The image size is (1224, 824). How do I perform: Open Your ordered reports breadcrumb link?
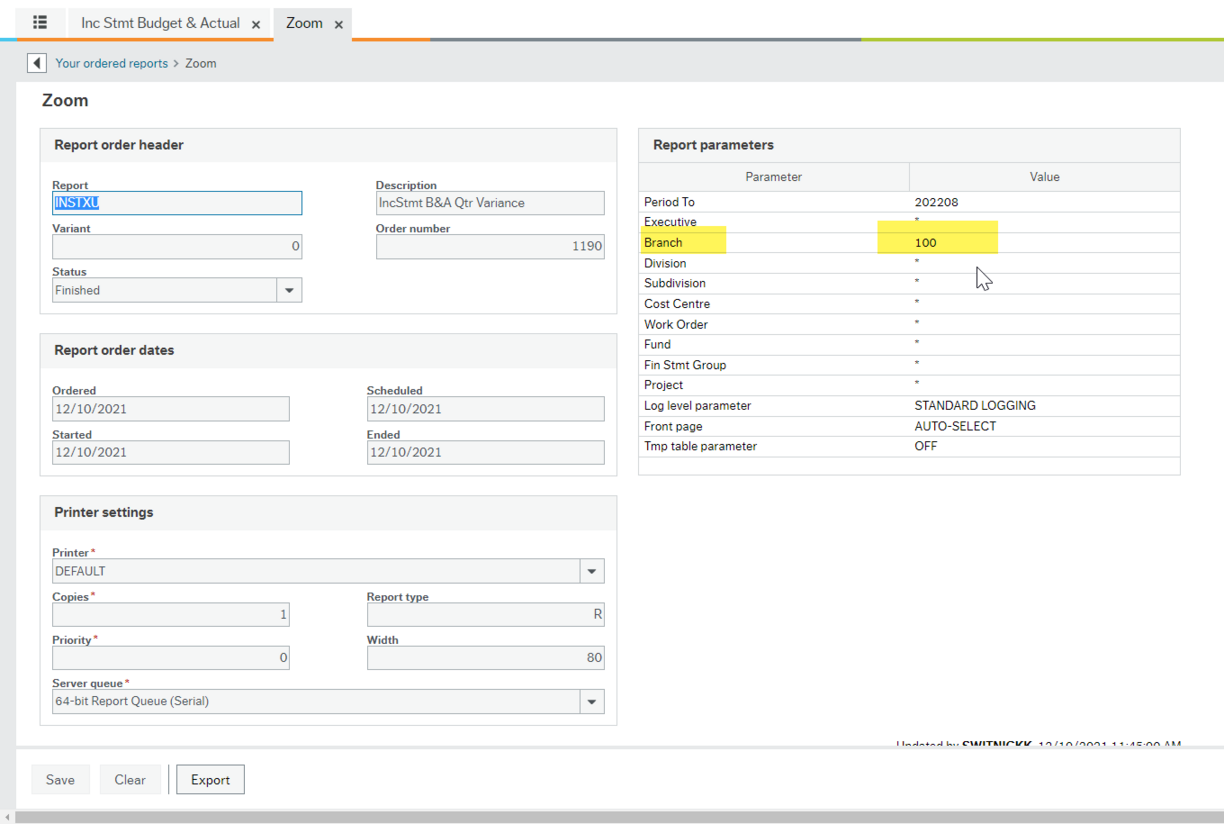(111, 63)
